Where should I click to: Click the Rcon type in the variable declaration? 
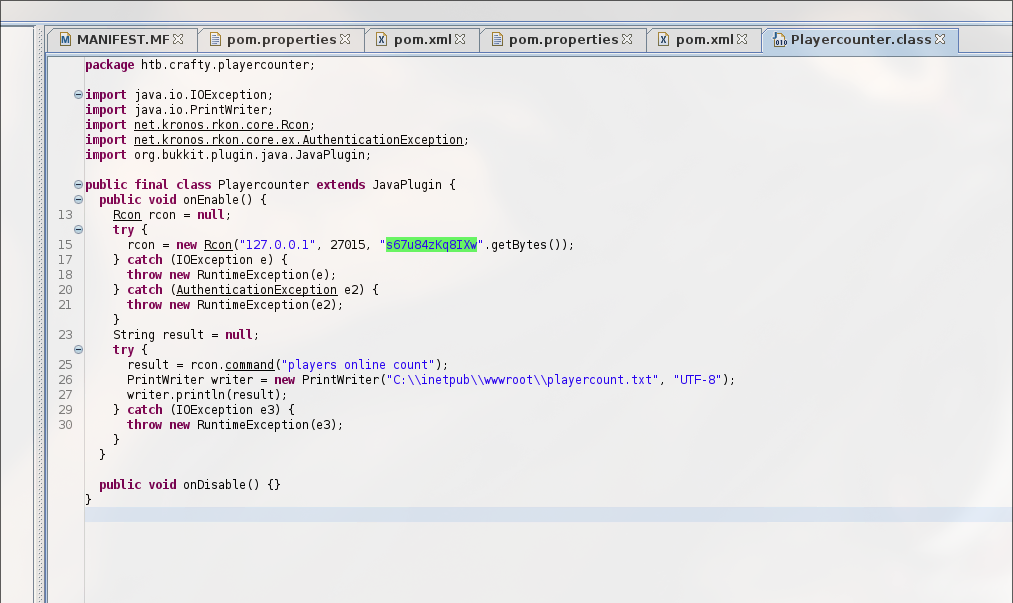pyautogui.click(x=126, y=215)
